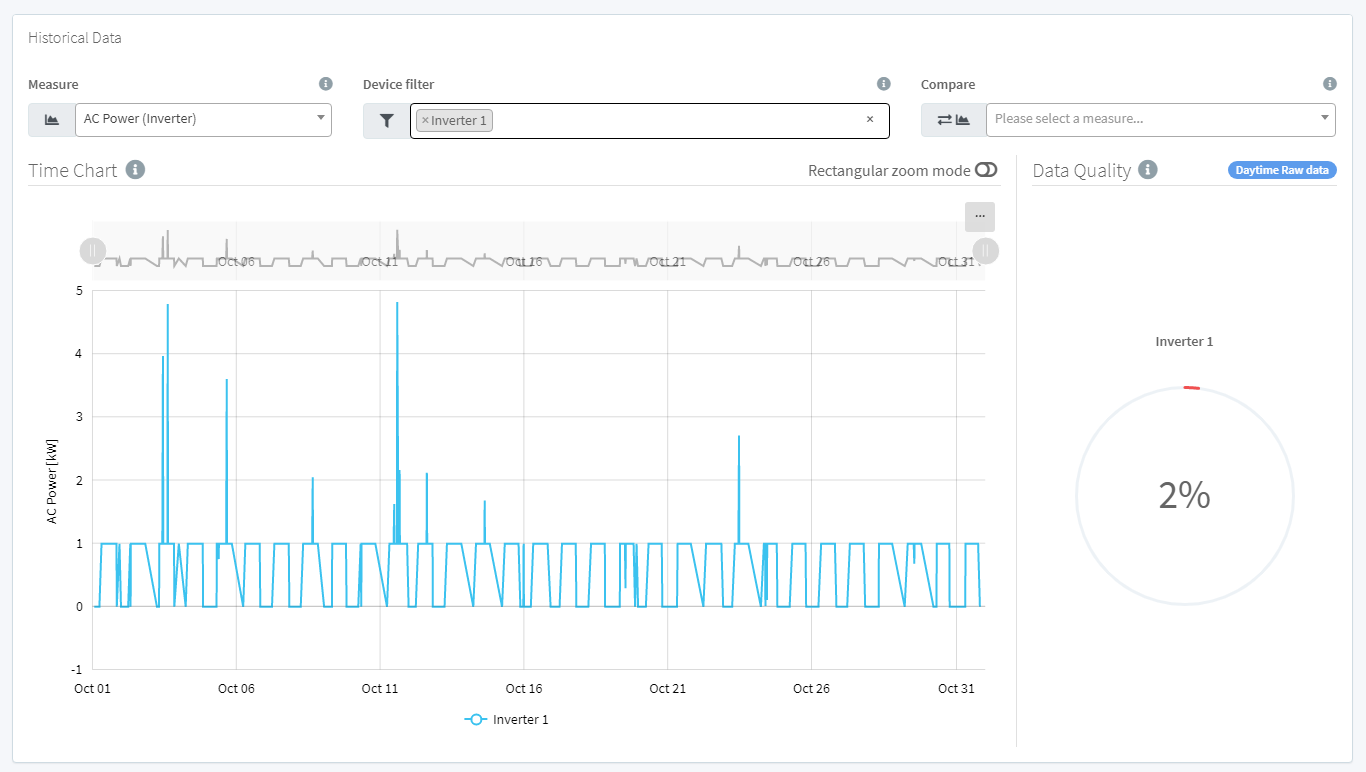The height and width of the screenshot is (772, 1366).
Task: Click the area chart icon beside Measure
Action: (51, 120)
